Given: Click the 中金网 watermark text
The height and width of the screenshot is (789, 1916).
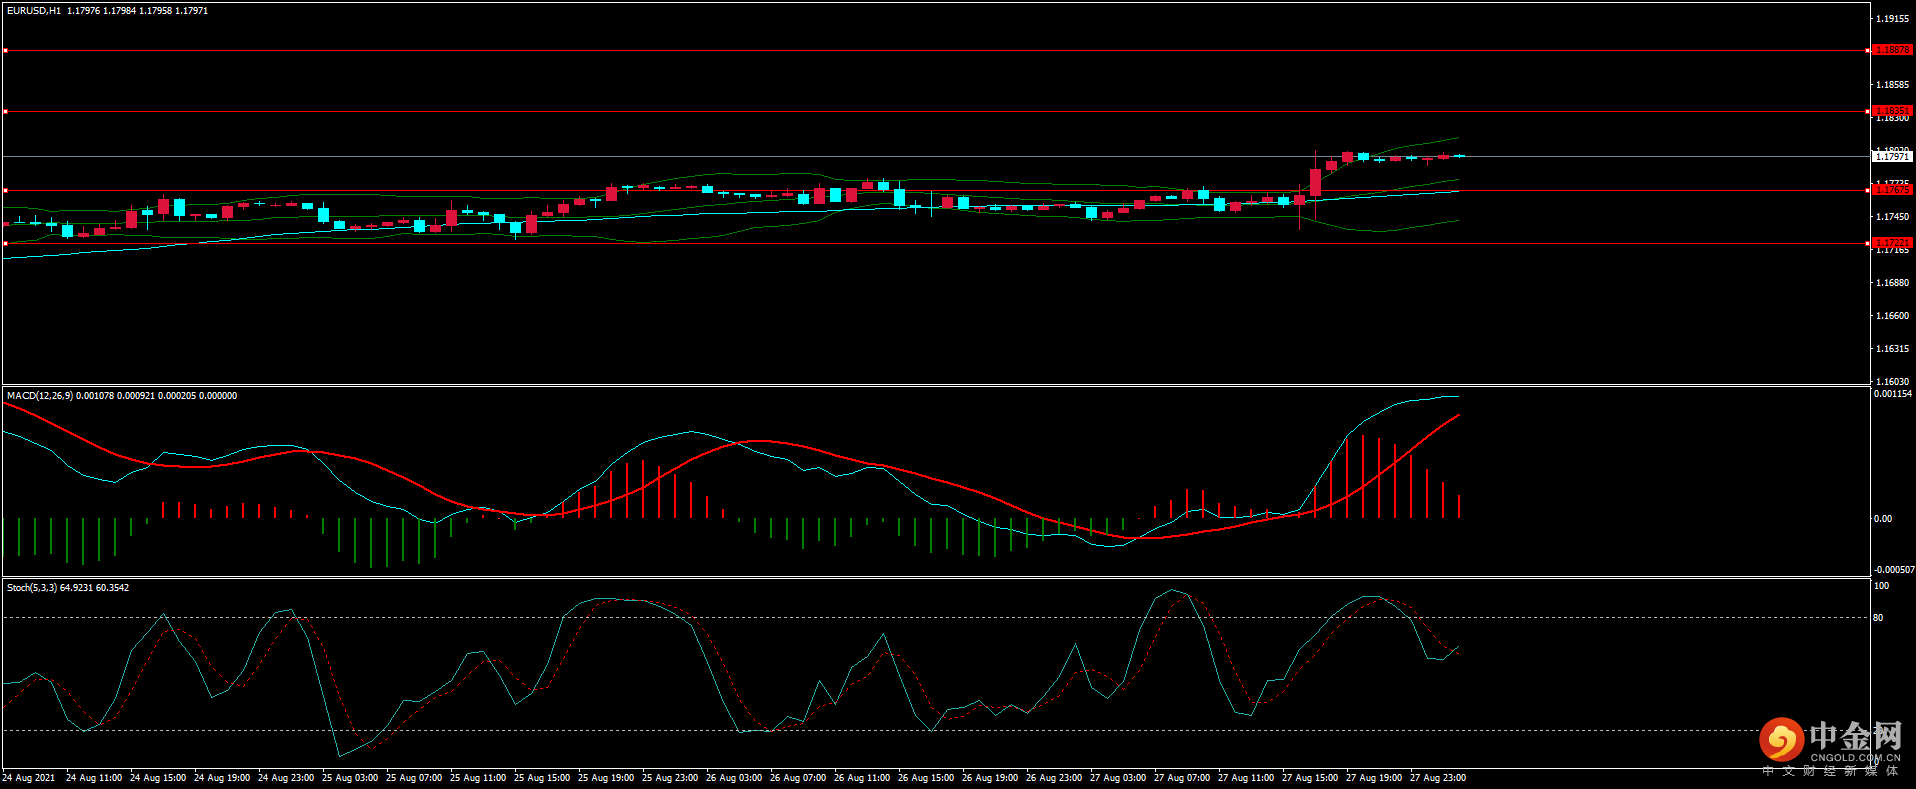Looking at the screenshot, I should (x=1856, y=737).
